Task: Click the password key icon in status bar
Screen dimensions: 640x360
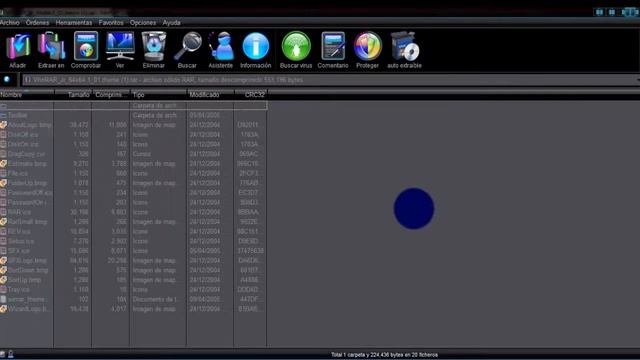Action: pos(11,354)
